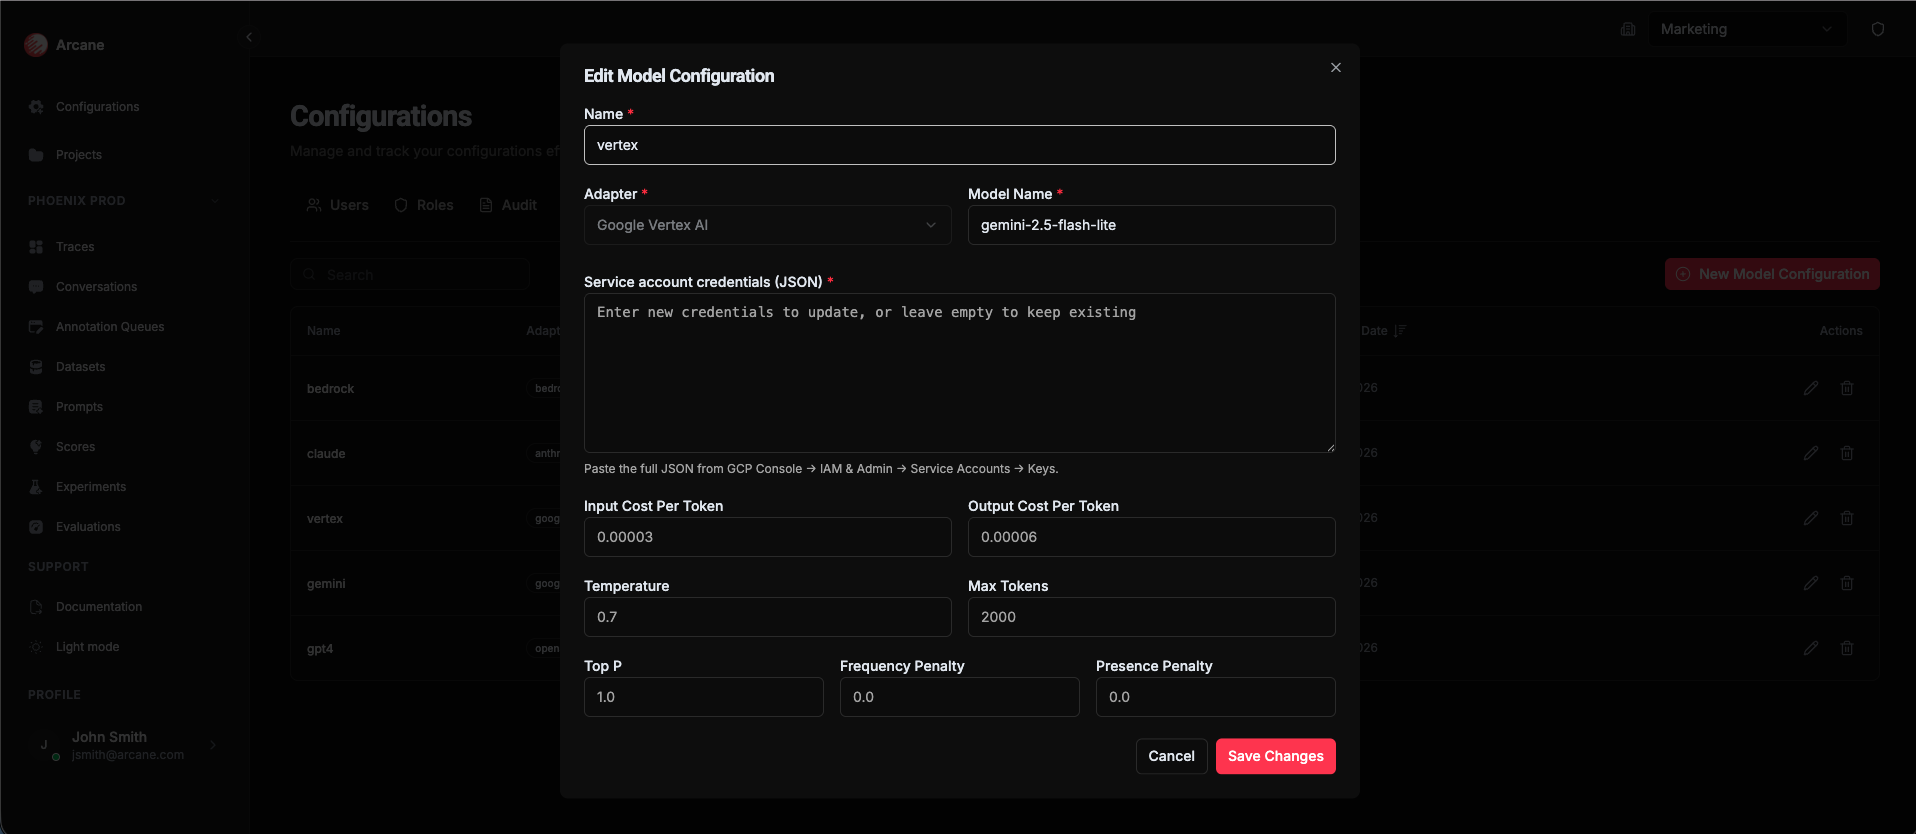The height and width of the screenshot is (834, 1916).
Task: Collapse the PHOENIX PROD section
Action: (x=215, y=201)
